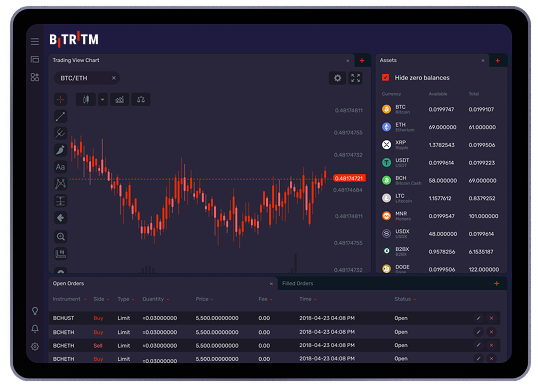Select the measure/projection tool
The image size is (538, 387).
[x=60, y=201]
